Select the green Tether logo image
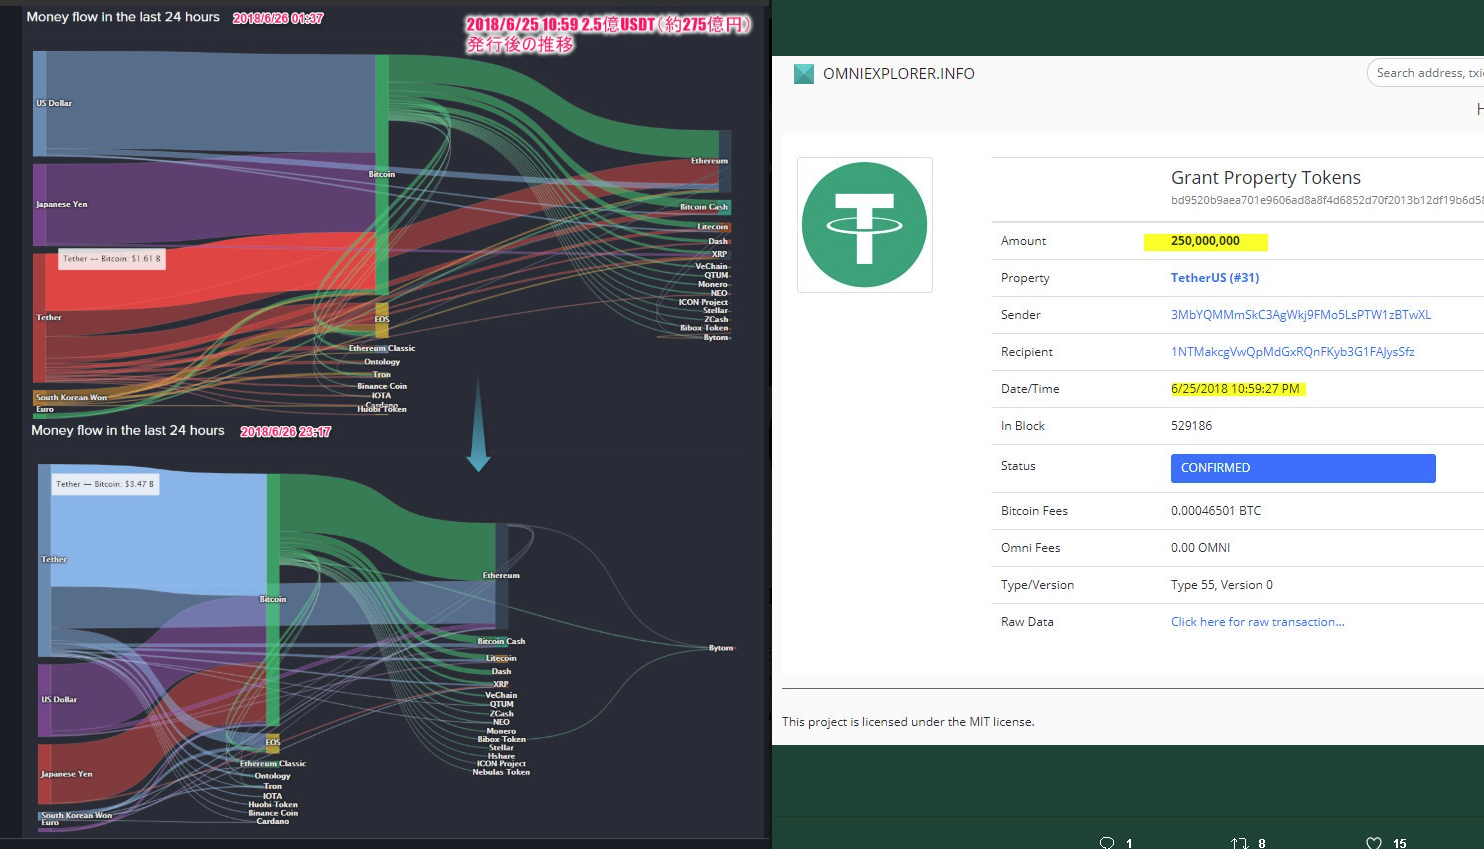Screen dimensions: 1484x849 tap(864, 224)
